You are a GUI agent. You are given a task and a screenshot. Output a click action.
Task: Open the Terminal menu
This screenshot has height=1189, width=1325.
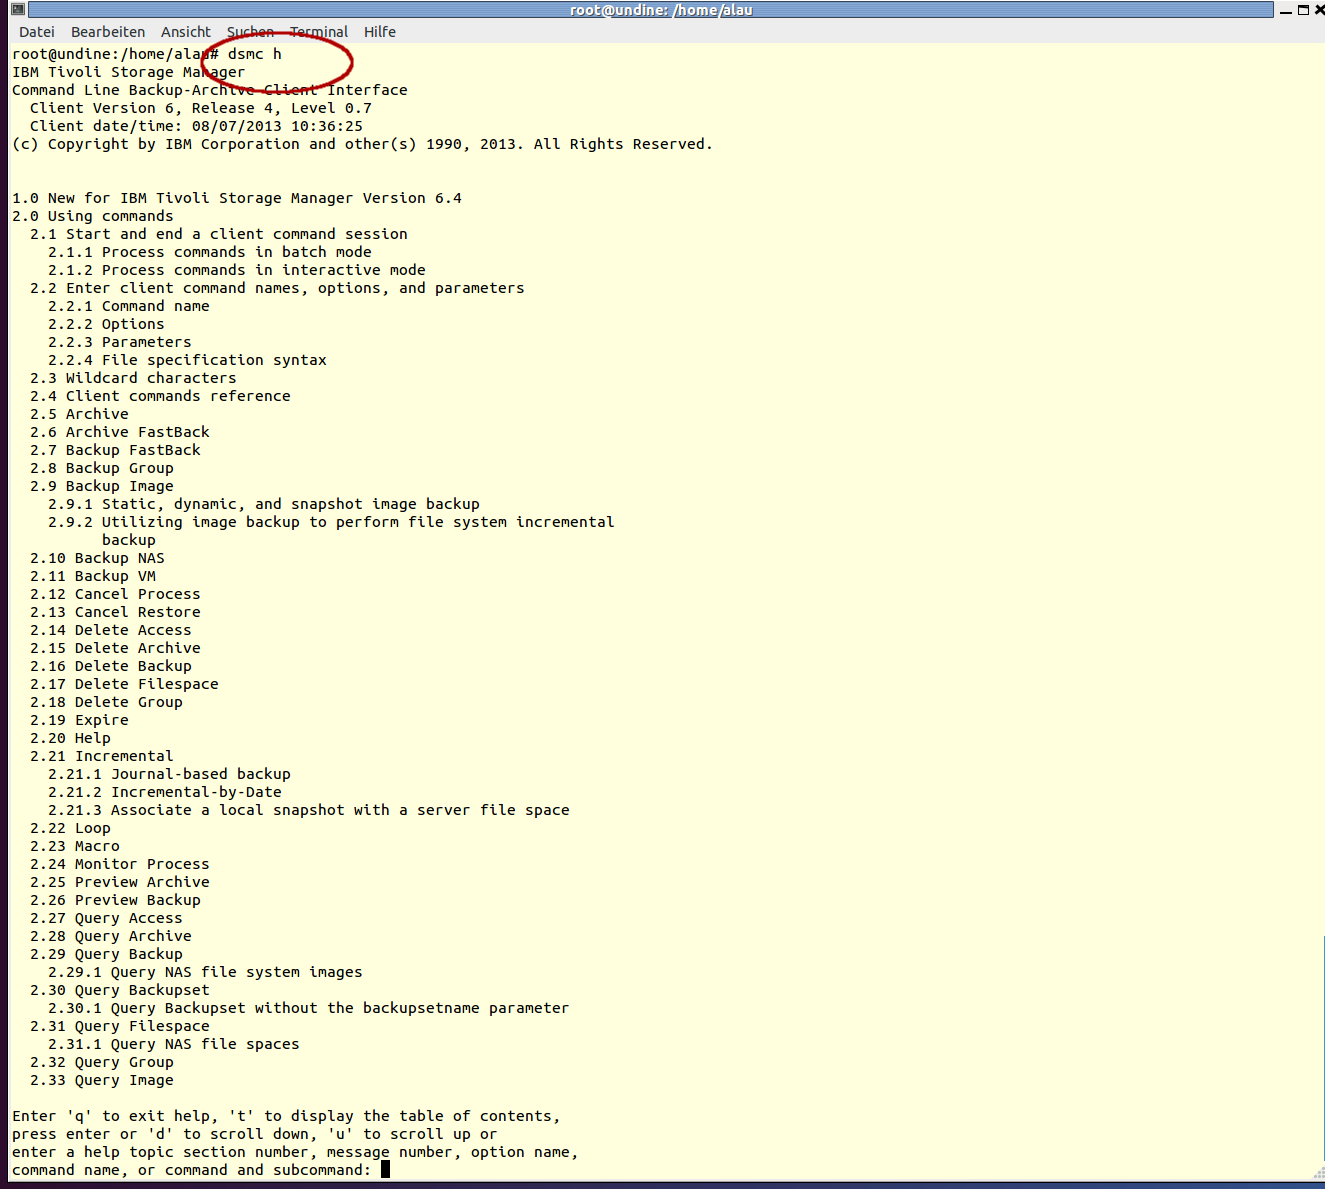[319, 32]
